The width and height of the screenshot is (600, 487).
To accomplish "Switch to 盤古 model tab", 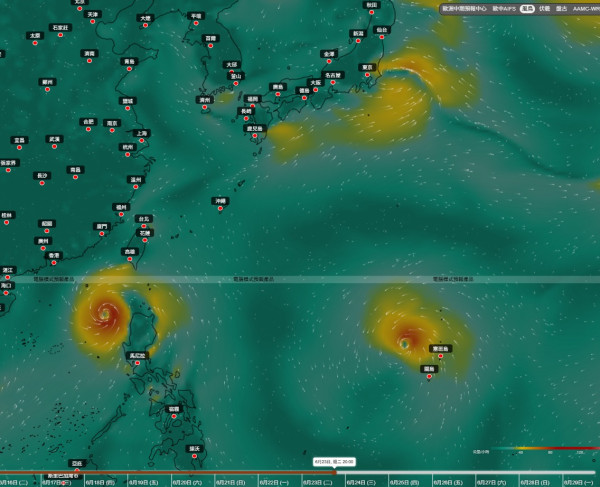I will [561, 8].
